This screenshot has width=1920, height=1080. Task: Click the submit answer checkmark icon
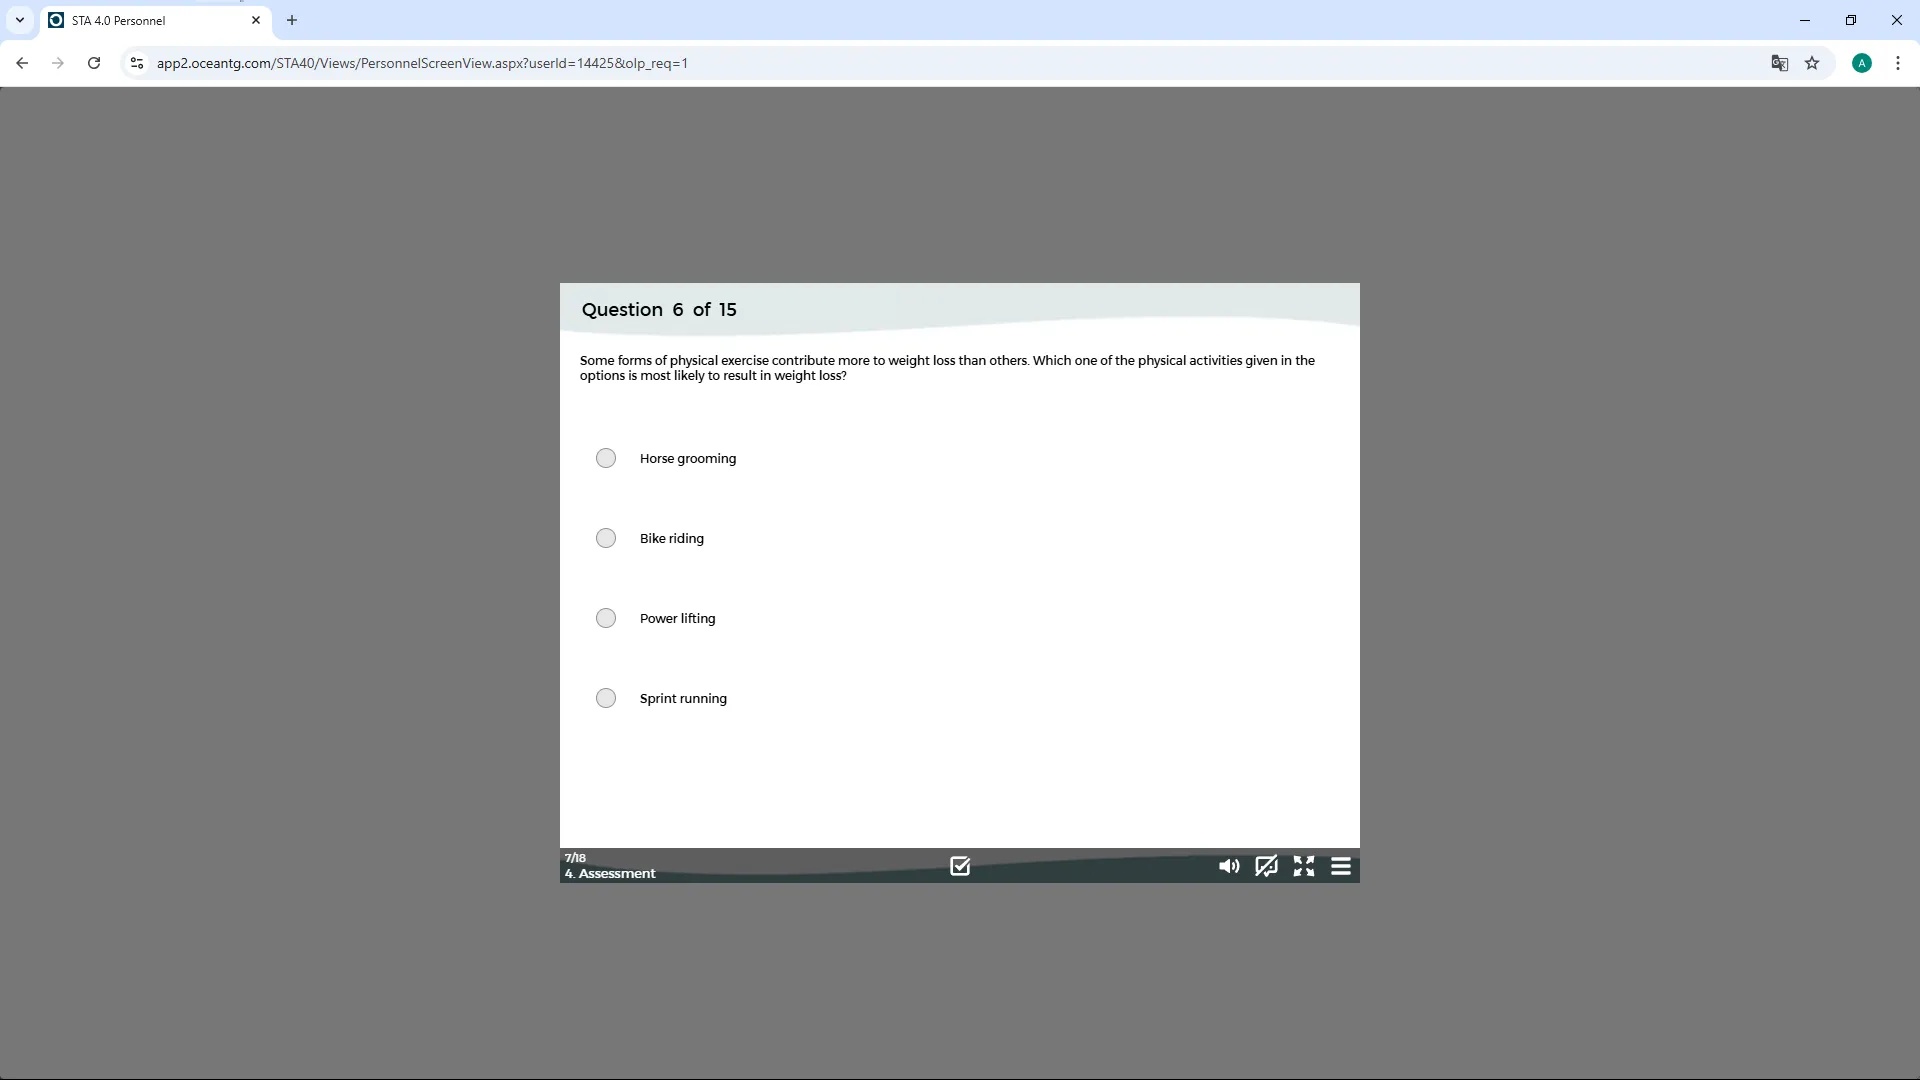pos(960,866)
